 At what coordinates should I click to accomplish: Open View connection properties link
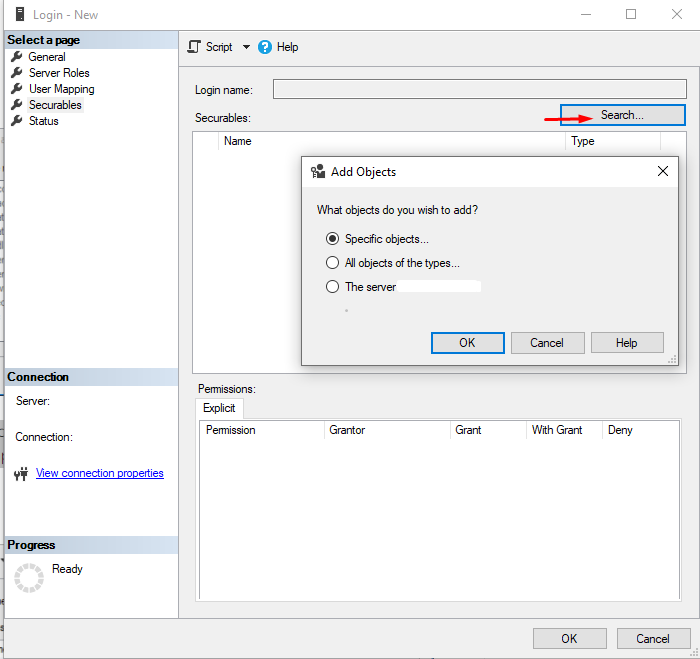[100, 473]
